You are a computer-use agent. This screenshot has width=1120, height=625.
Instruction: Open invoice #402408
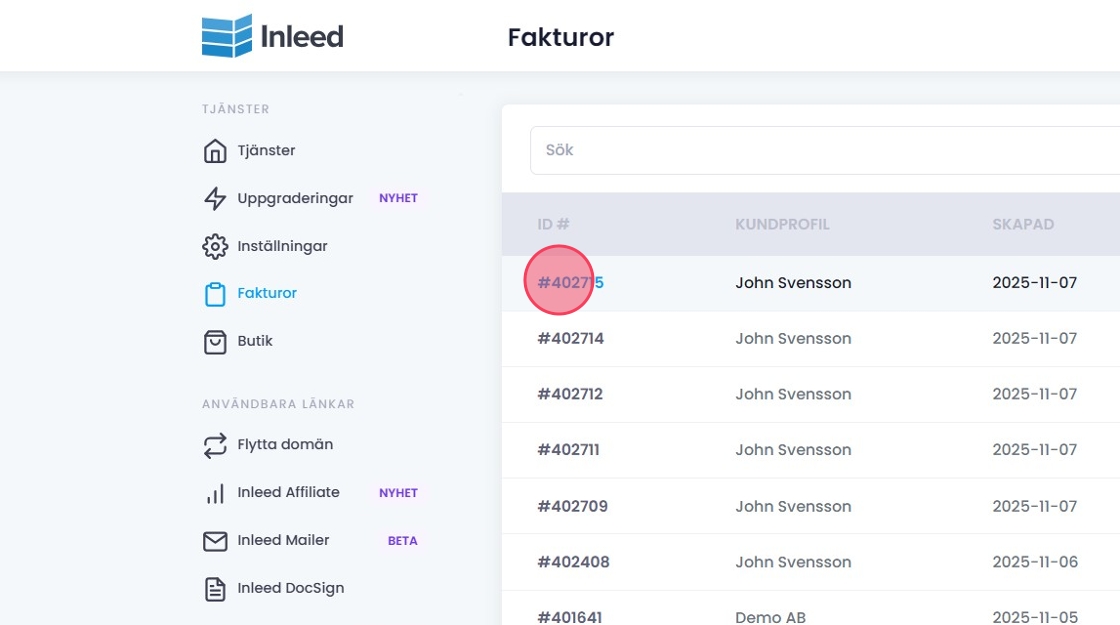(x=573, y=562)
